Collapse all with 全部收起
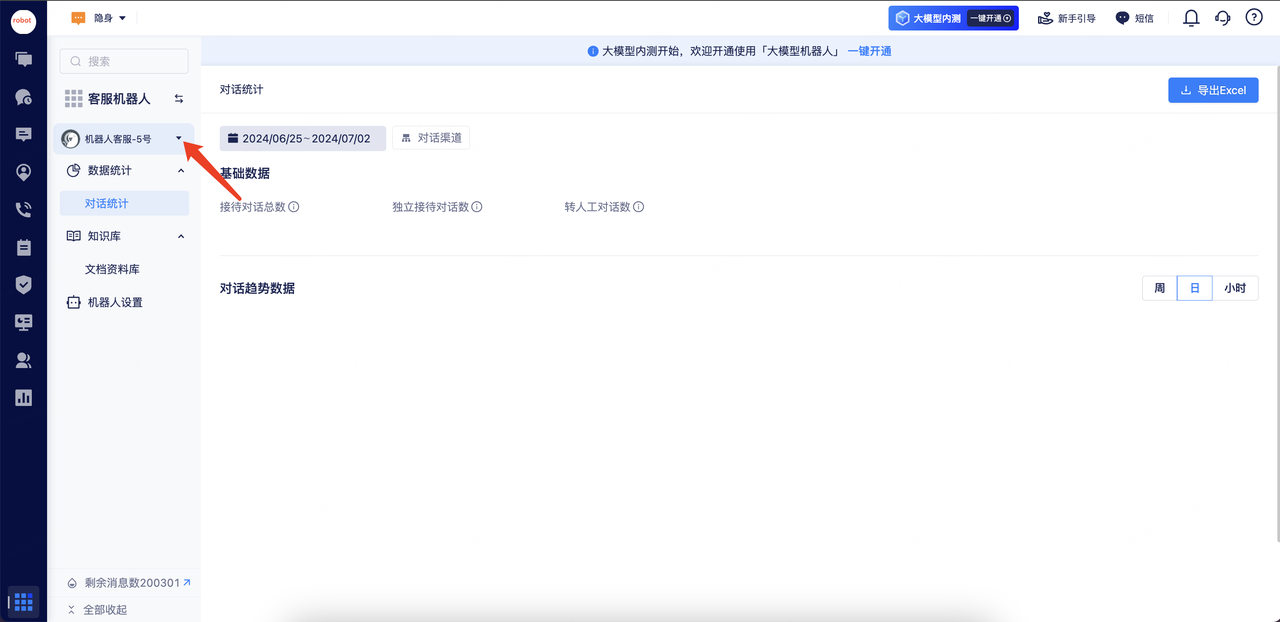The height and width of the screenshot is (622, 1280). click(x=96, y=609)
